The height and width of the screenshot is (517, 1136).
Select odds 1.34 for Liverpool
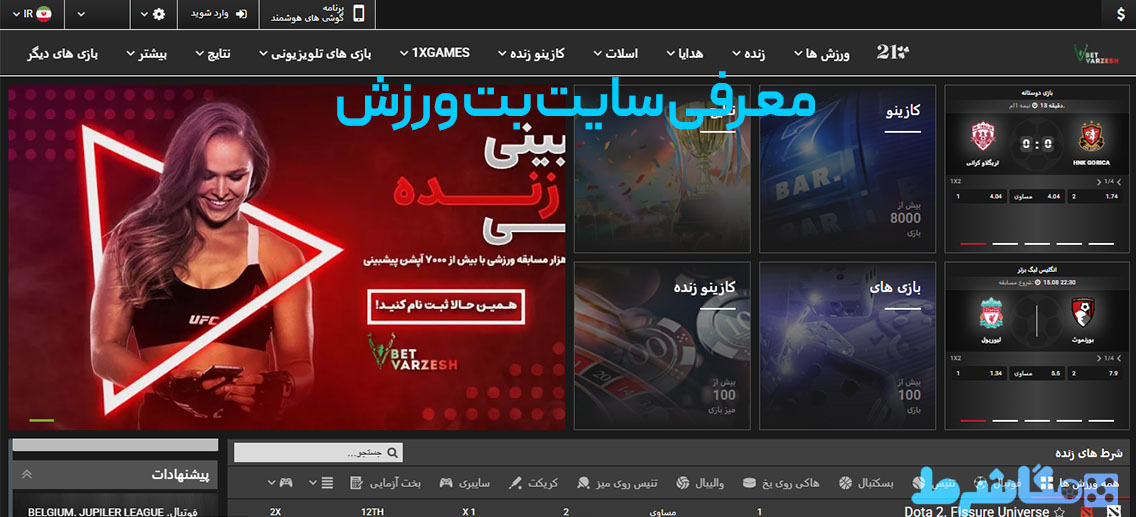(980, 374)
